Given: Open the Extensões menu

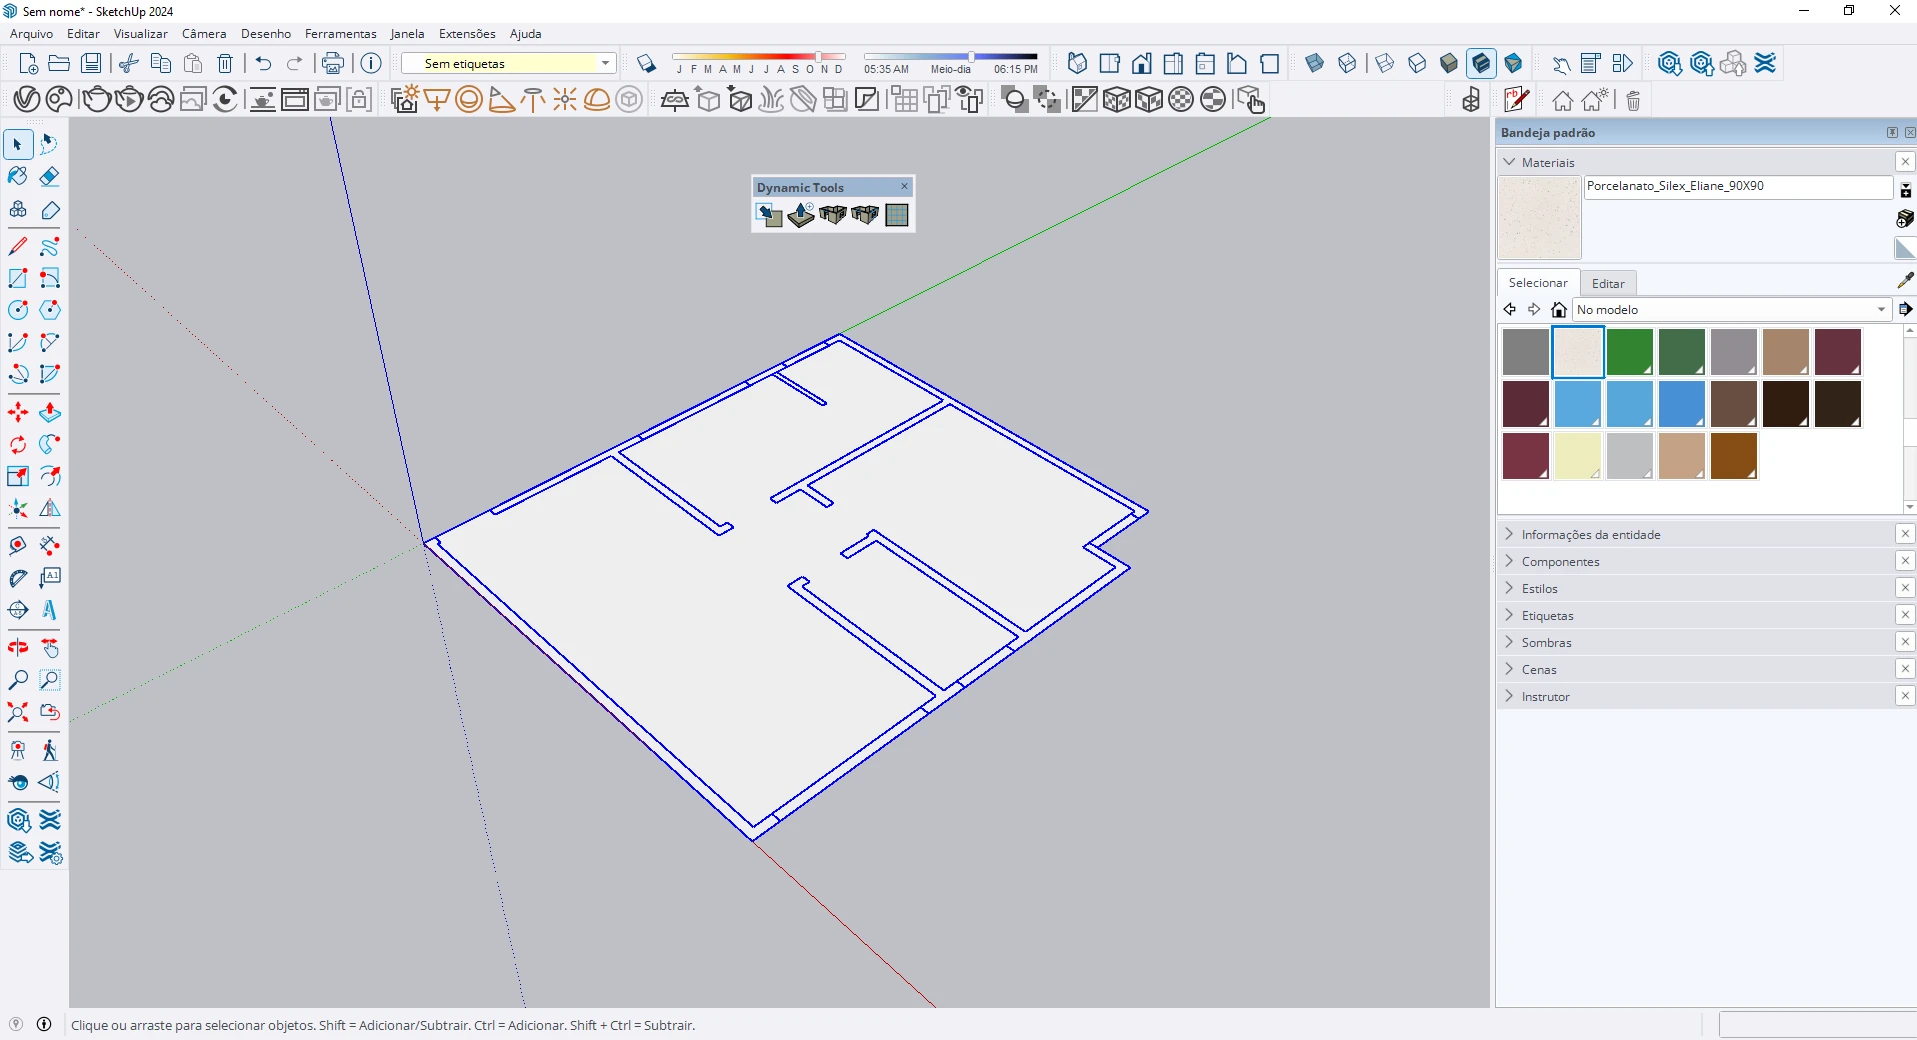Looking at the screenshot, I should [467, 34].
